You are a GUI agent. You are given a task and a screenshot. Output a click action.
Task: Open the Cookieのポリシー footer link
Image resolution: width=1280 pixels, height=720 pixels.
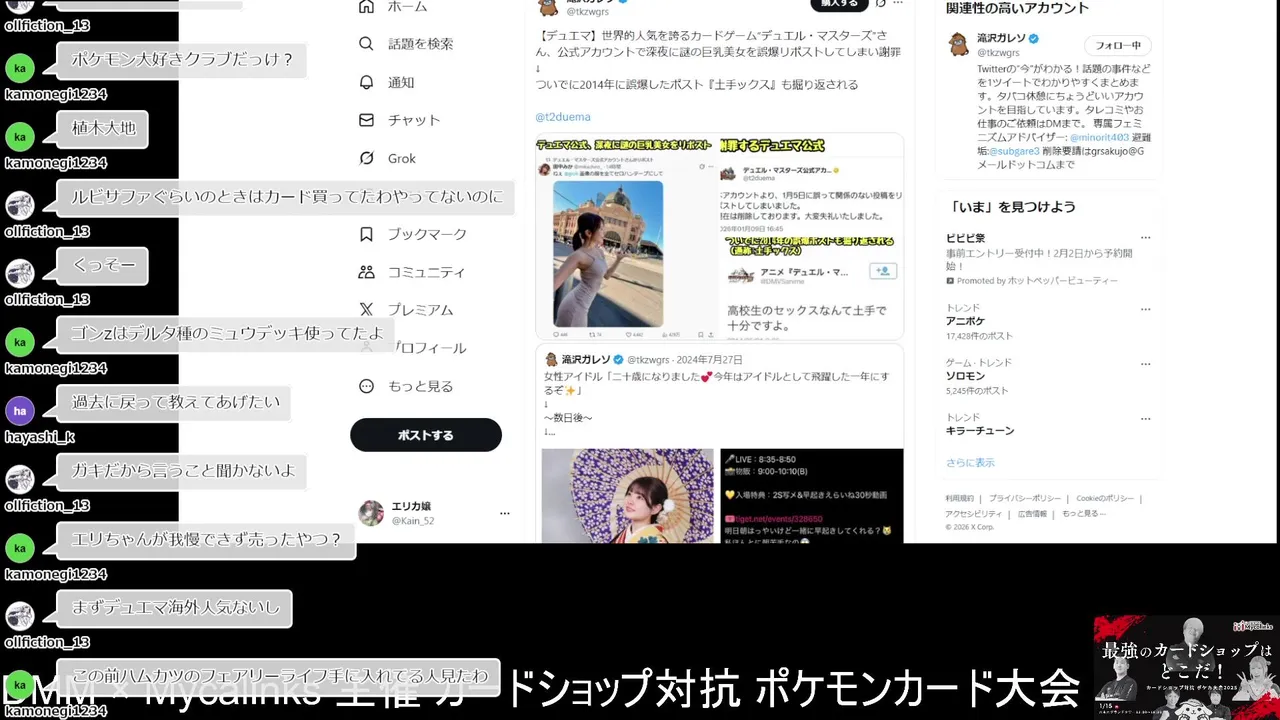coord(1104,498)
